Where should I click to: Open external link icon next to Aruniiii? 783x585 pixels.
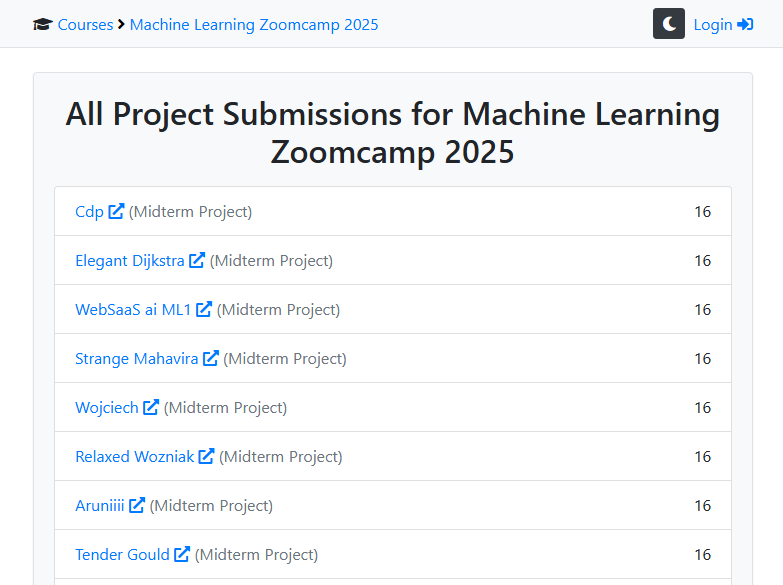pos(137,505)
